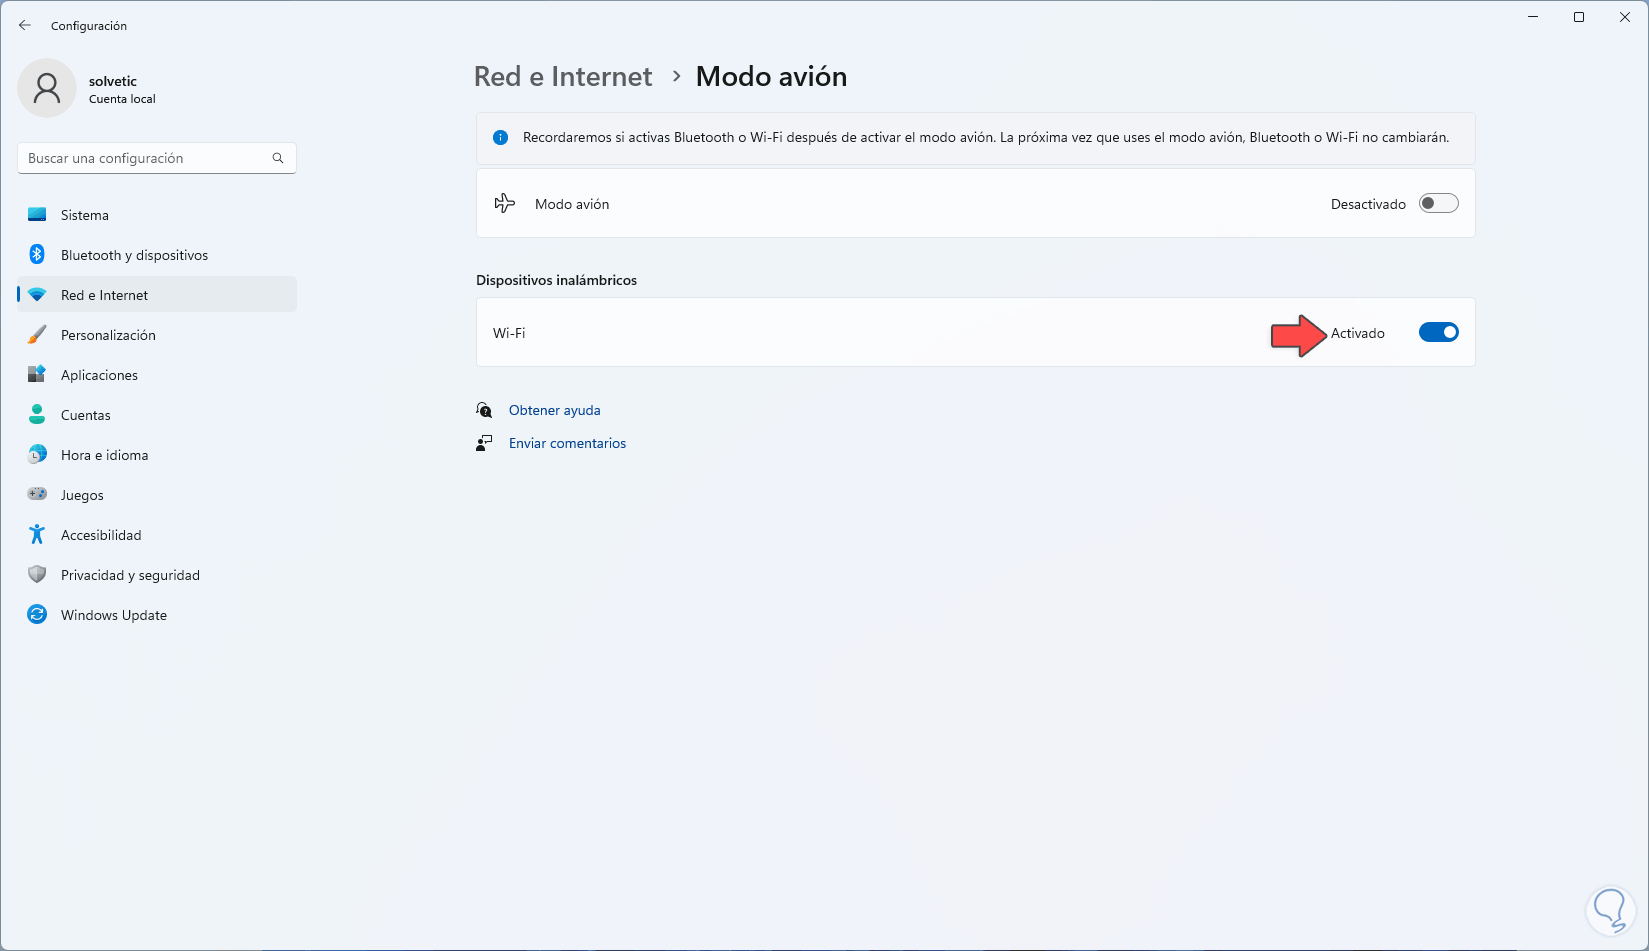Image resolution: width=1649 pixels, height=951 pixels.
Task: Go to Aplicaciones in the sidebar
Action: click(x=99, y=375)
